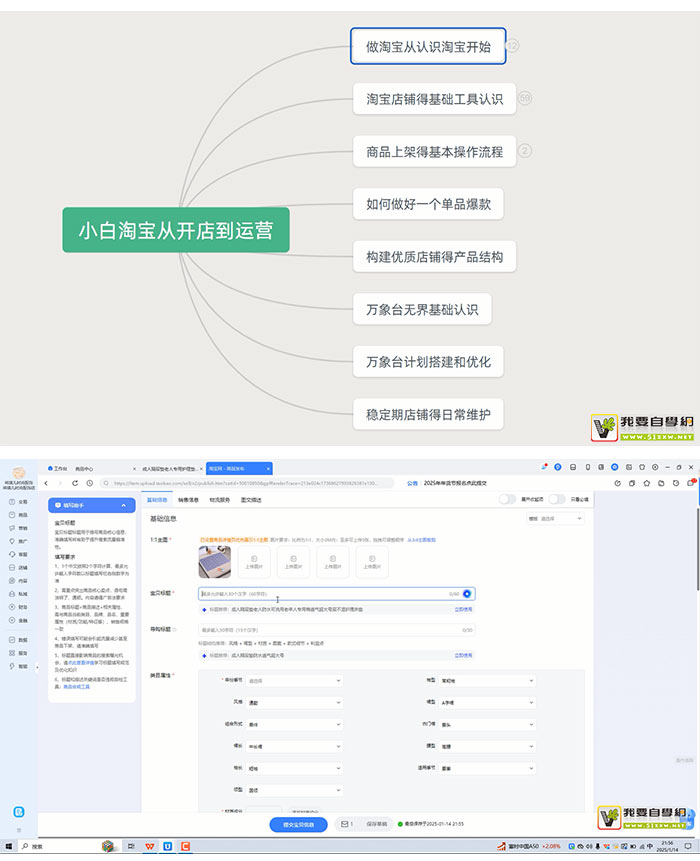The image size is (700, 861).
Task: Open the 风格 dropdown
Action: coord(294,702)
